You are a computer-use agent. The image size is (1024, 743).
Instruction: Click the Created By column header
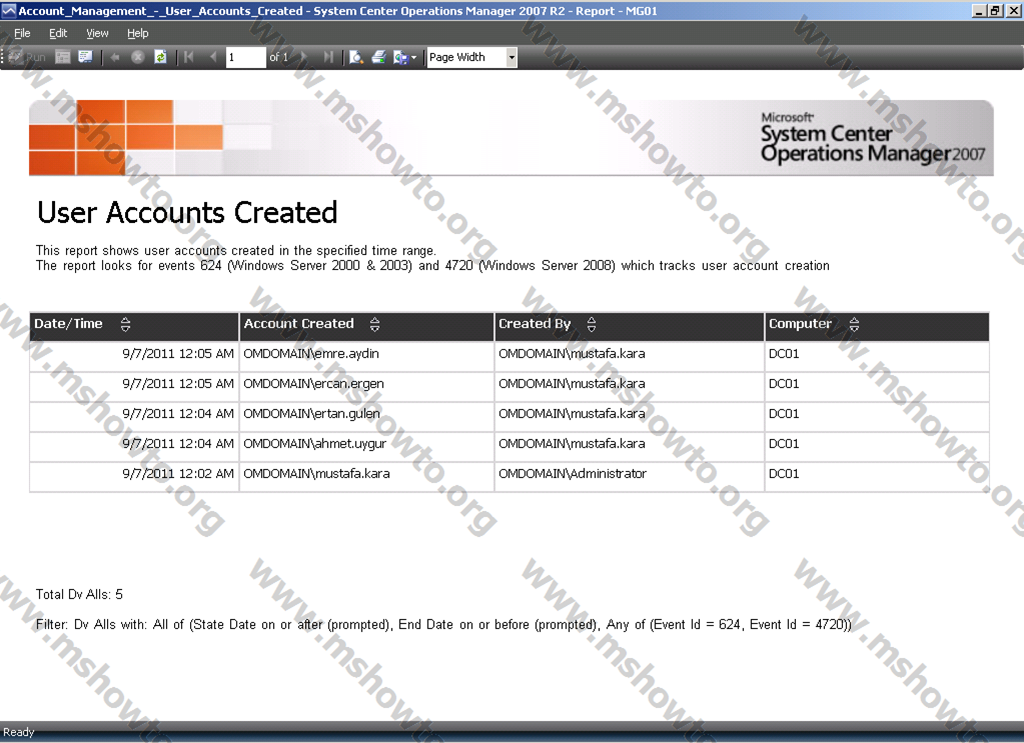(630, 326)
